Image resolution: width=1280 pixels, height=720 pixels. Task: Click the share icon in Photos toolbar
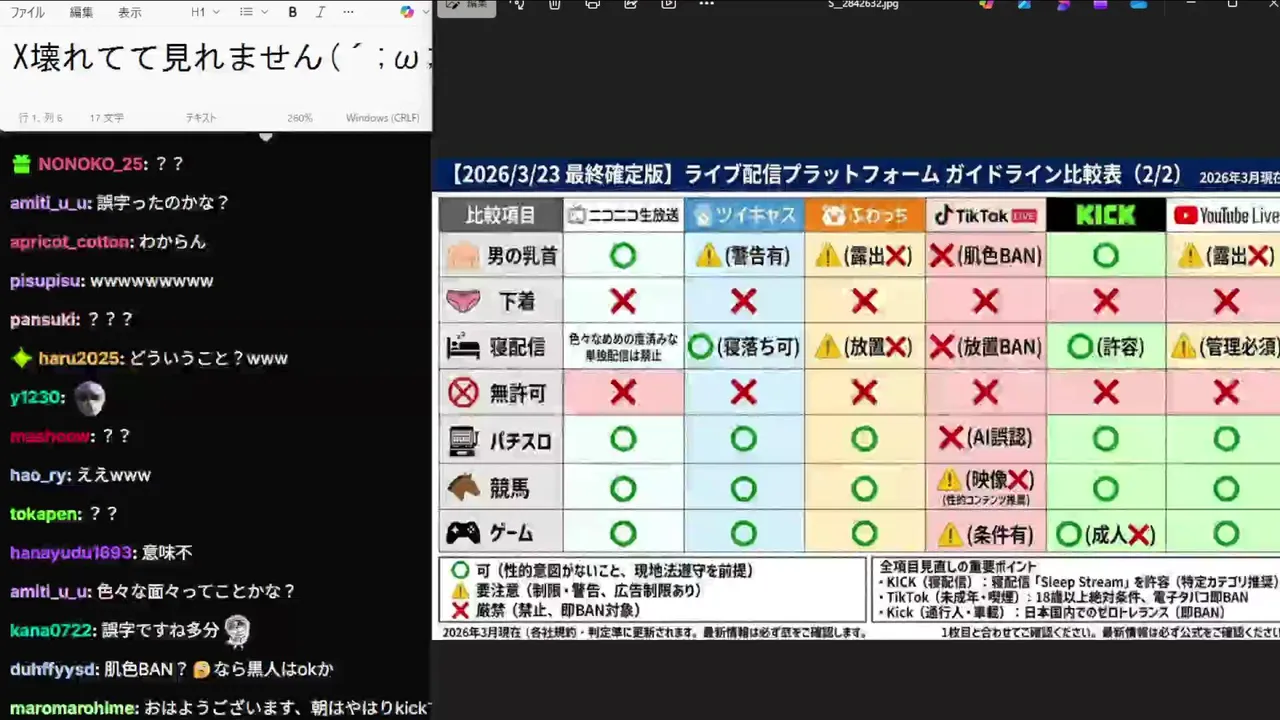tap(630, 4)
